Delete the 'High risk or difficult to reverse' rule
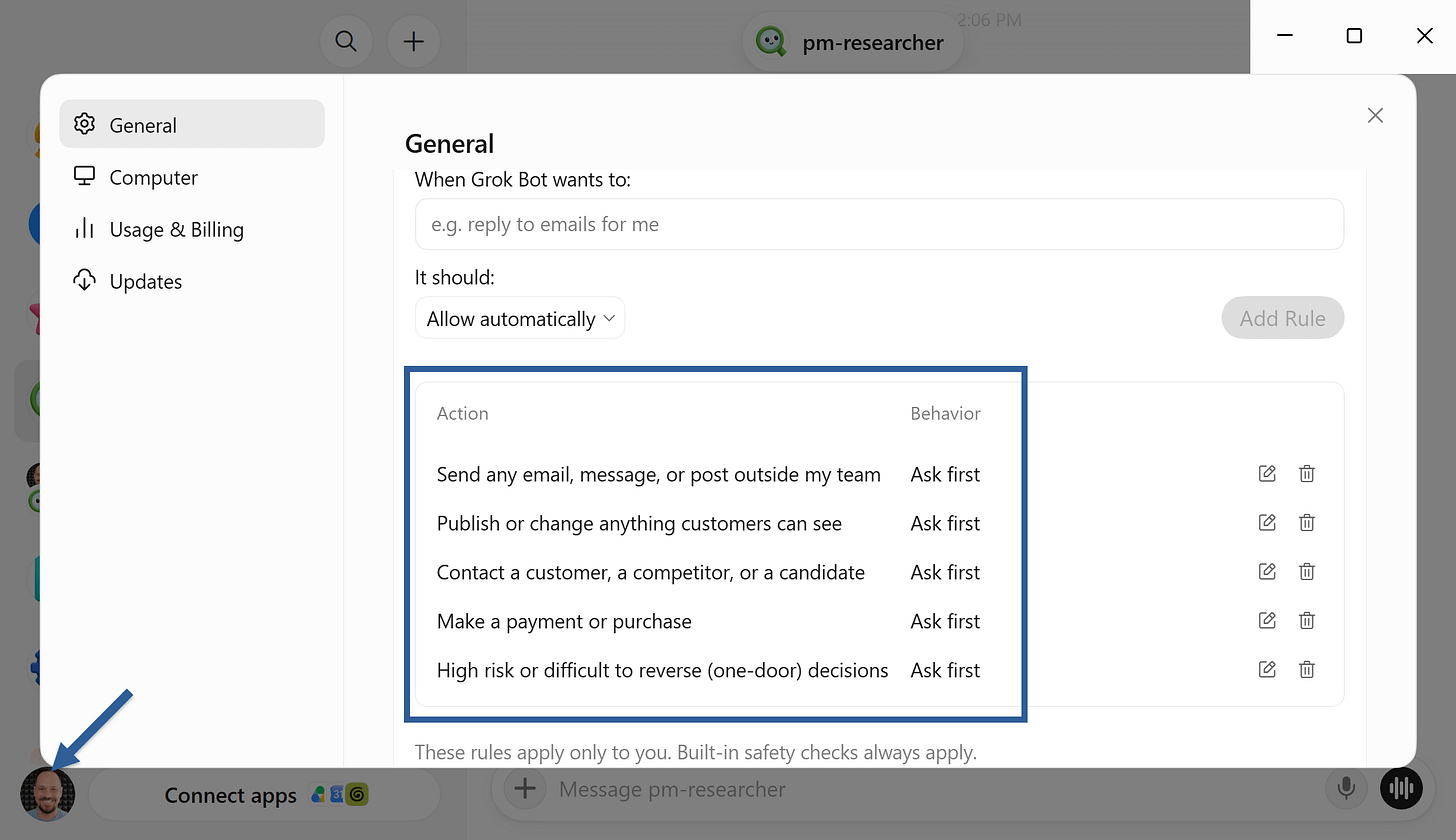The image size is (1456, 840). tap(1307, 670)
